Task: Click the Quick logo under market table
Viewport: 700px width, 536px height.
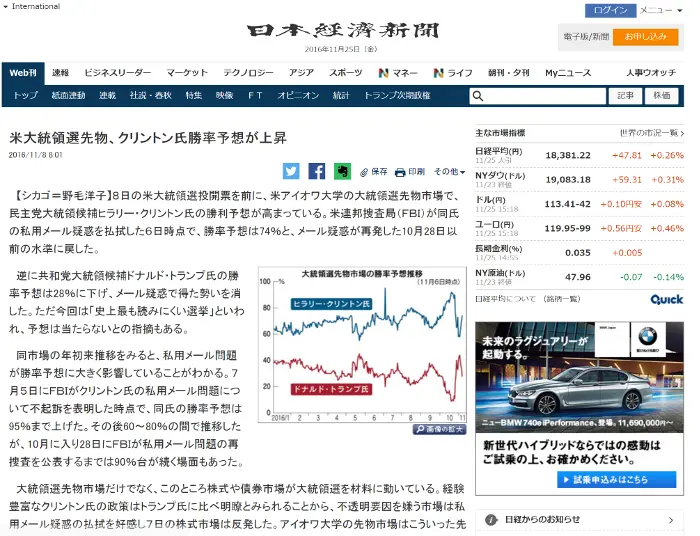Action: tap(666, 299)
